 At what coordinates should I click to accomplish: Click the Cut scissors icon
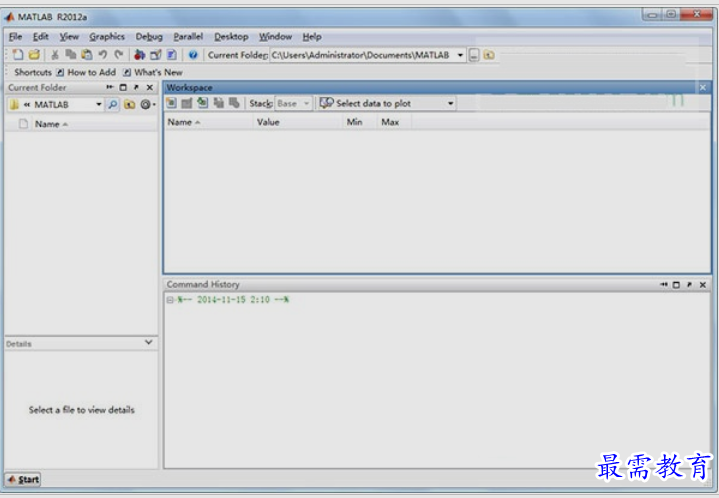(x=55, y=55)
